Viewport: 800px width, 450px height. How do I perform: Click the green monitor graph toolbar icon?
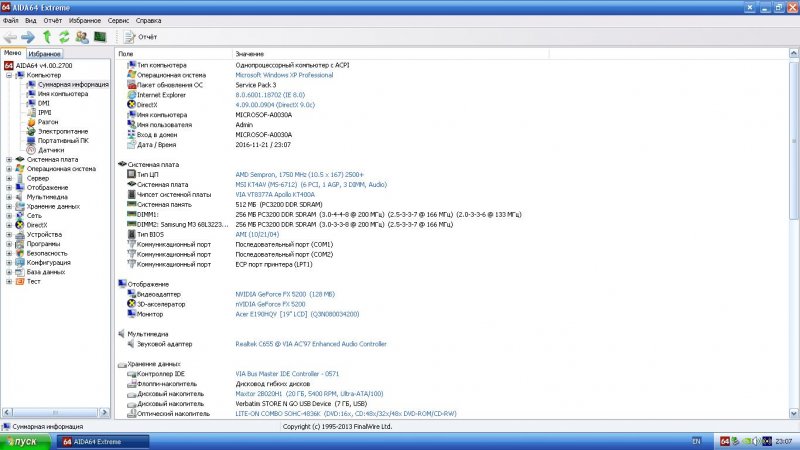point(100,37)
